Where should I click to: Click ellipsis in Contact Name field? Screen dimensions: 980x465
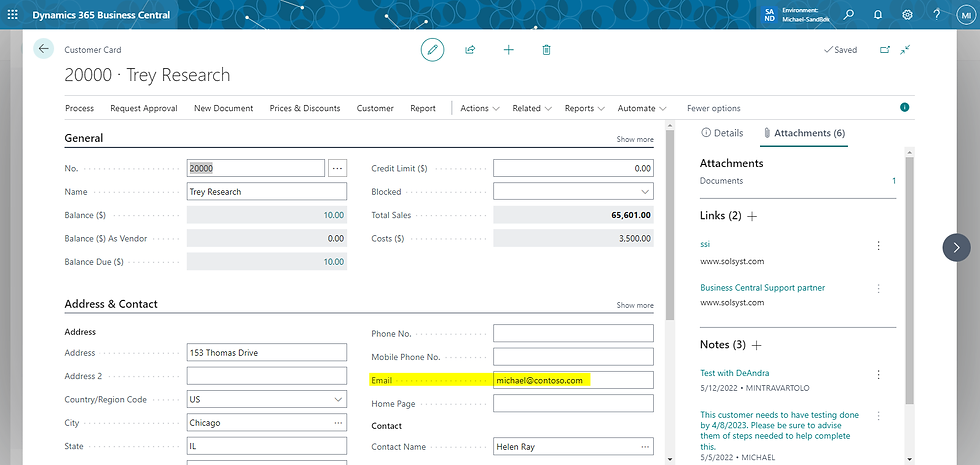click(x=645, y=447)
